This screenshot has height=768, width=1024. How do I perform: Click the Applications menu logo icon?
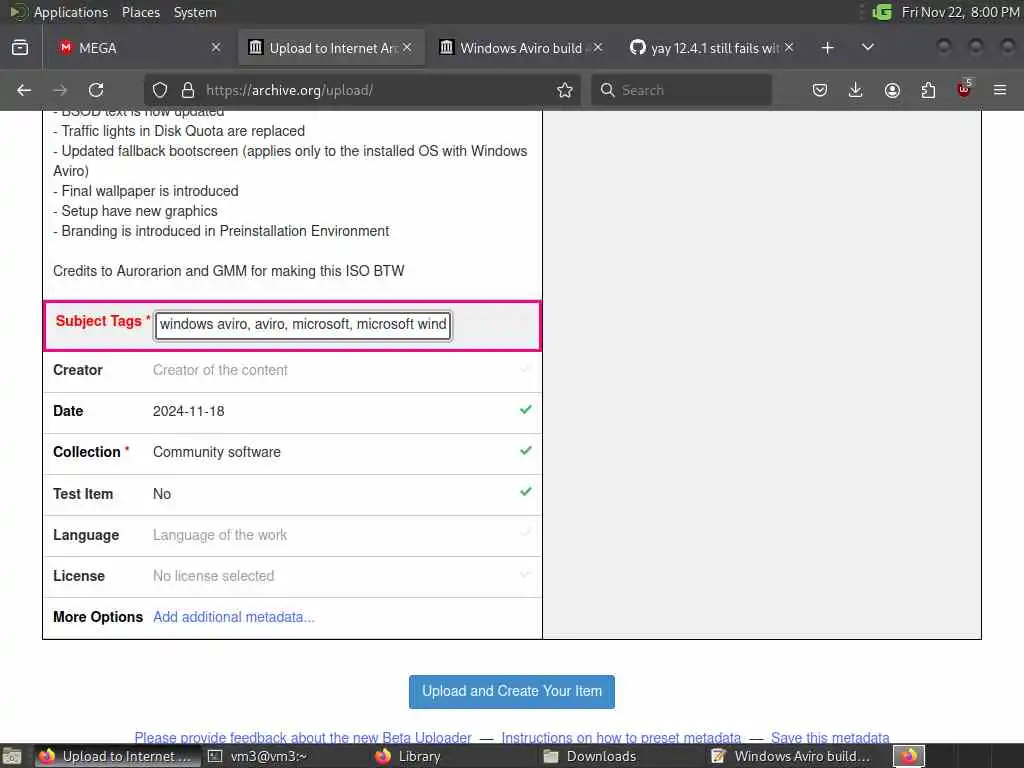point(18,12)
